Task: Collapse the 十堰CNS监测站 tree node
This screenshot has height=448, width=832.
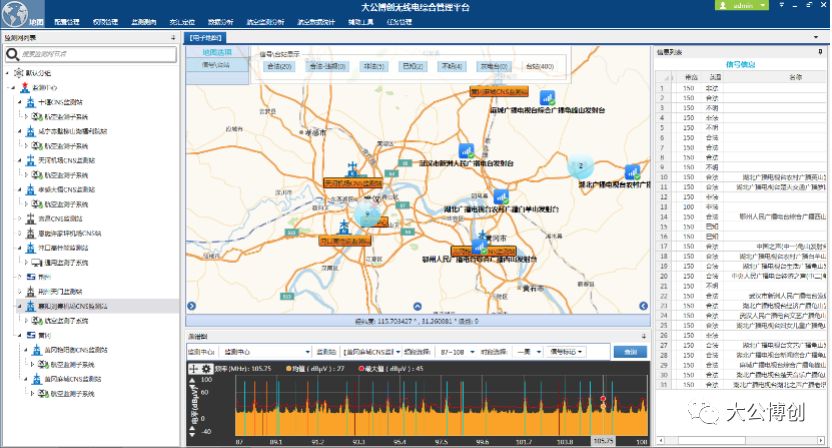Action: click(x=21, y=103)
